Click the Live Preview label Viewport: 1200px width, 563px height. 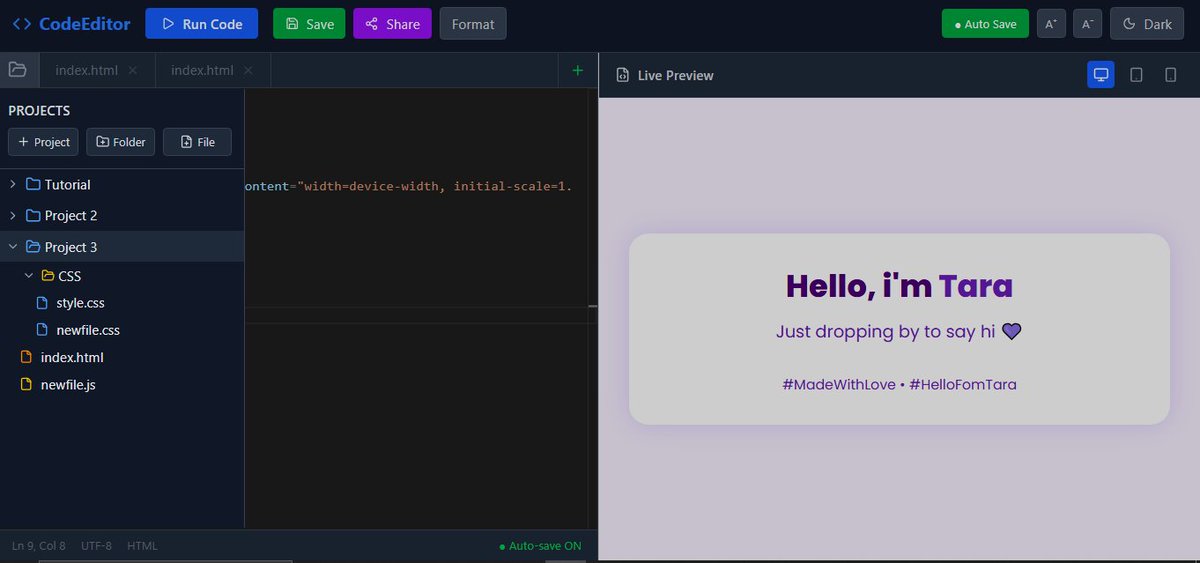676,75
